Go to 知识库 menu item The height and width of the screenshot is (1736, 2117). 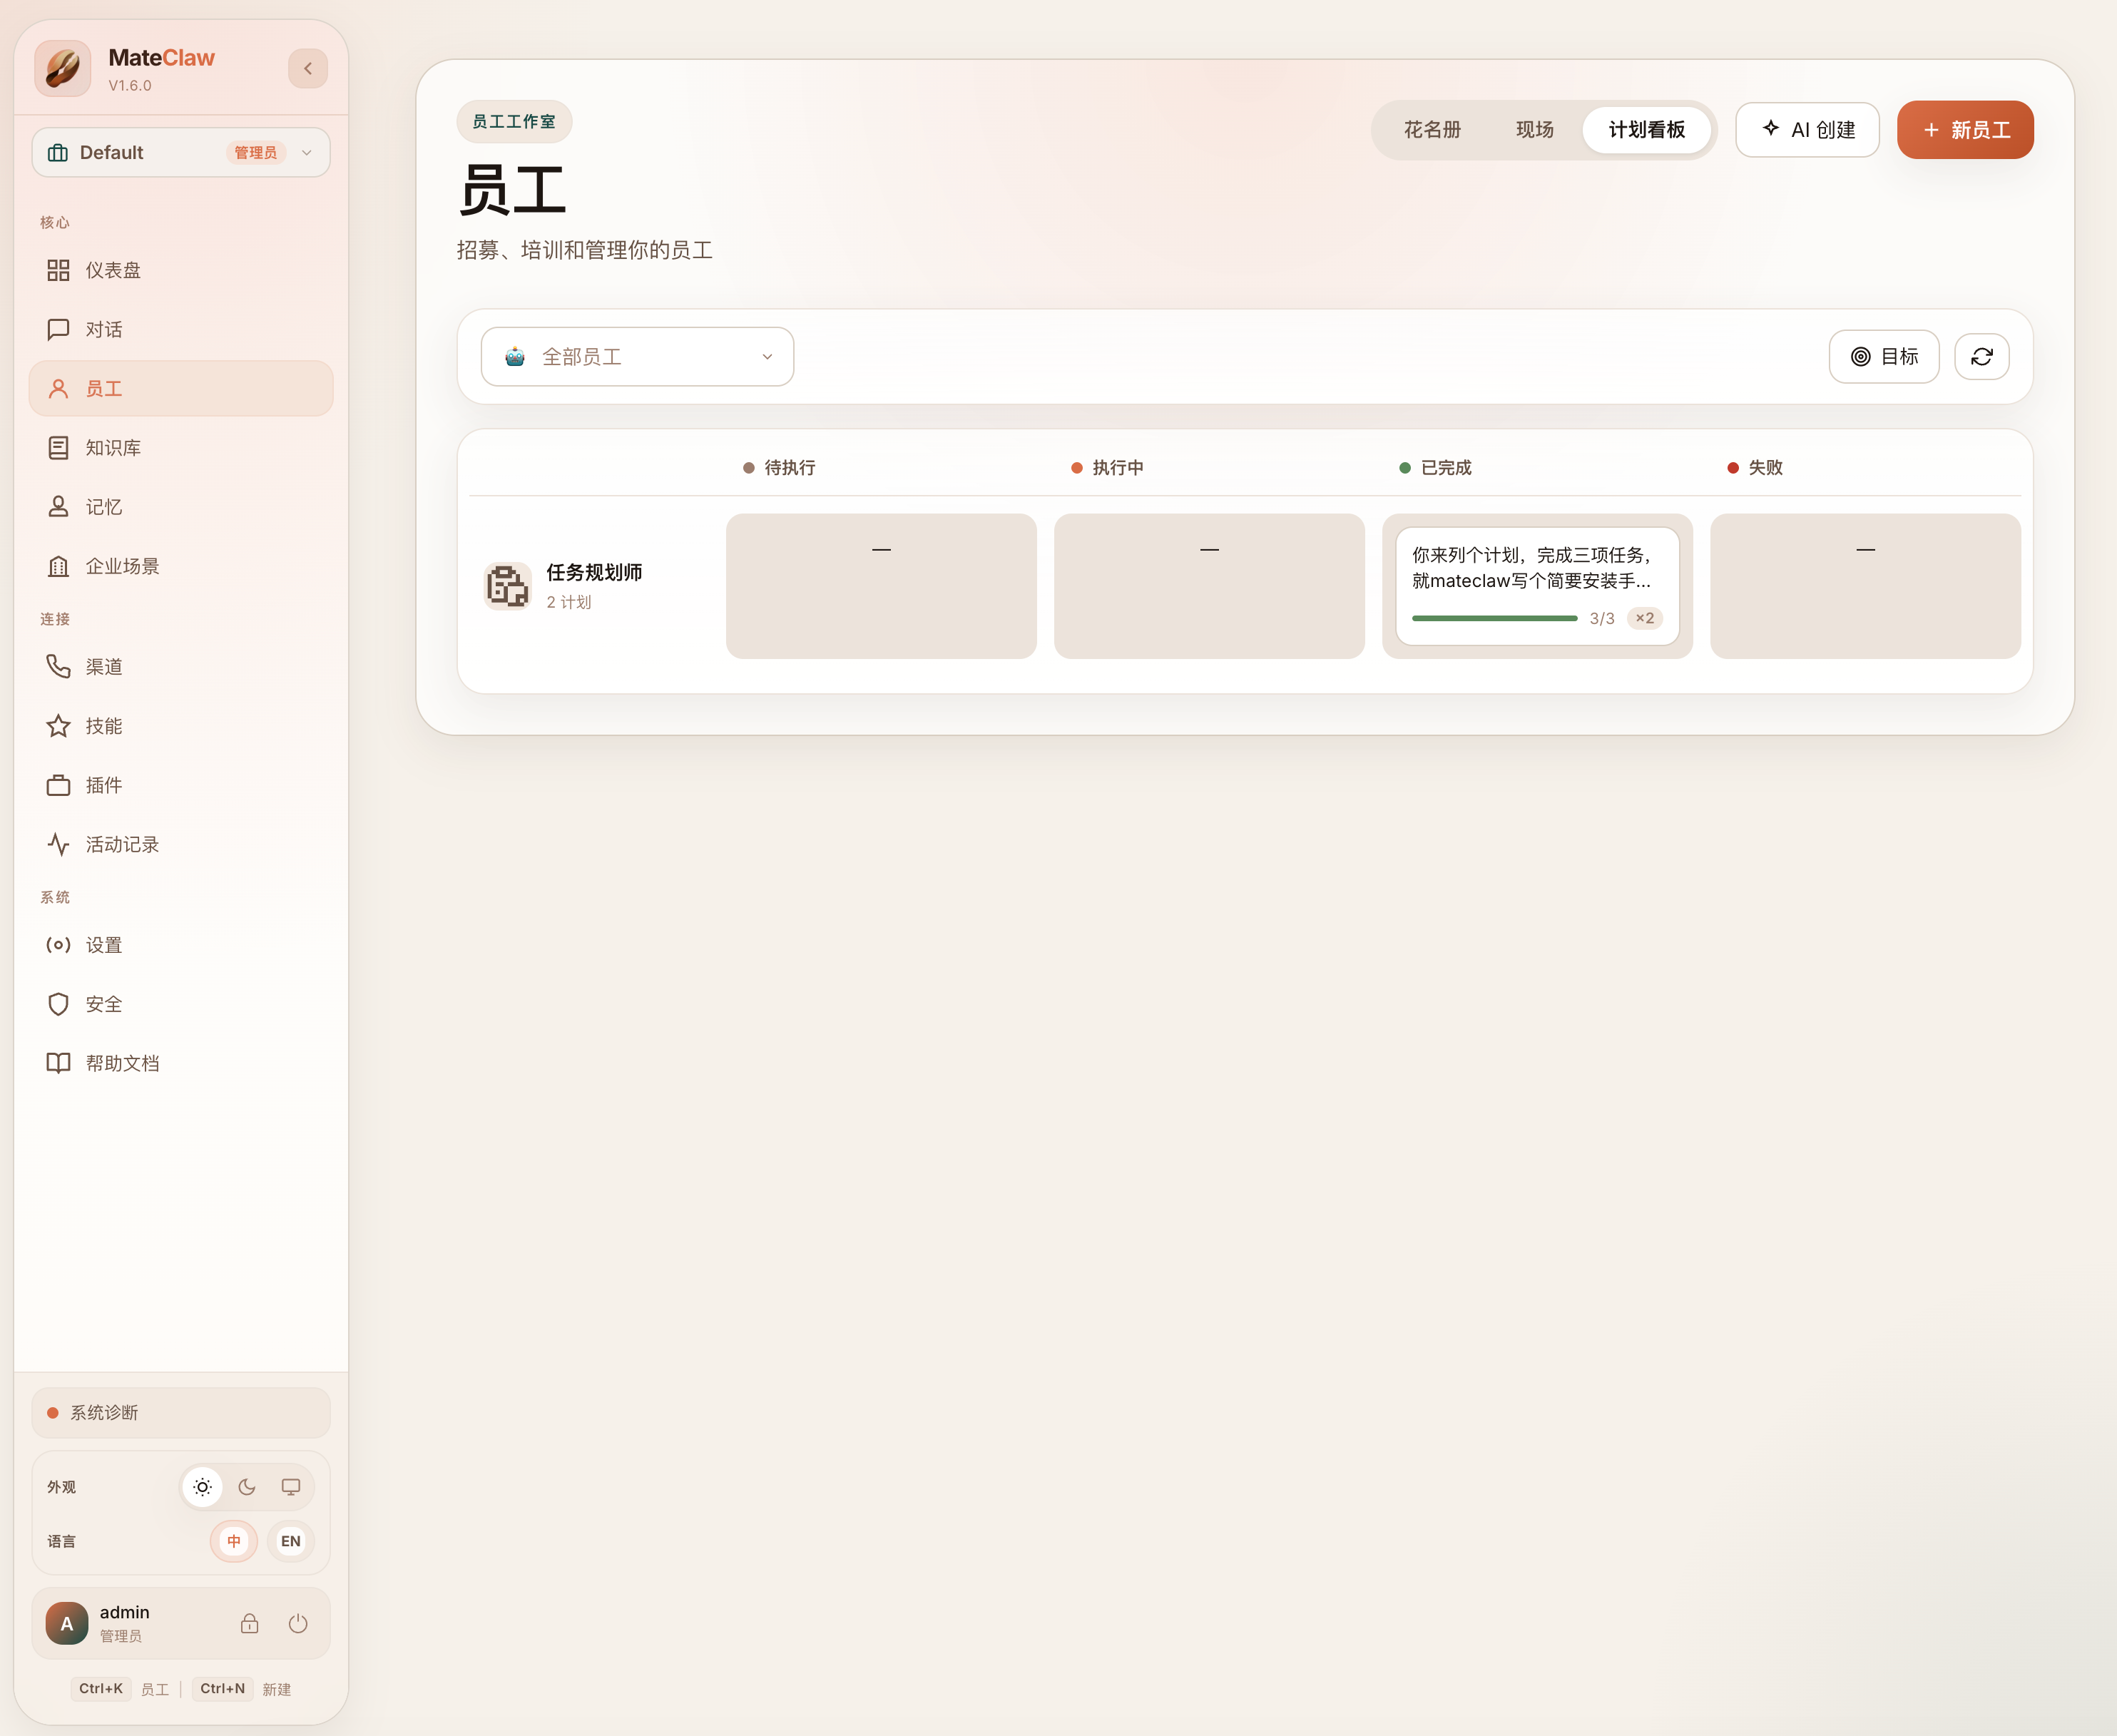tap(181, 448)
